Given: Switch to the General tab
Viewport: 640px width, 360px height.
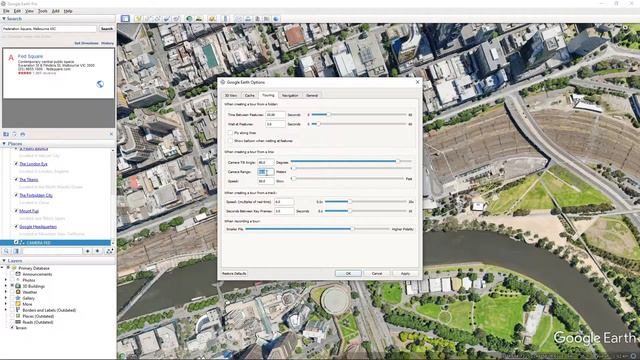Looking at the screenshot, I should tap(312, 96).
